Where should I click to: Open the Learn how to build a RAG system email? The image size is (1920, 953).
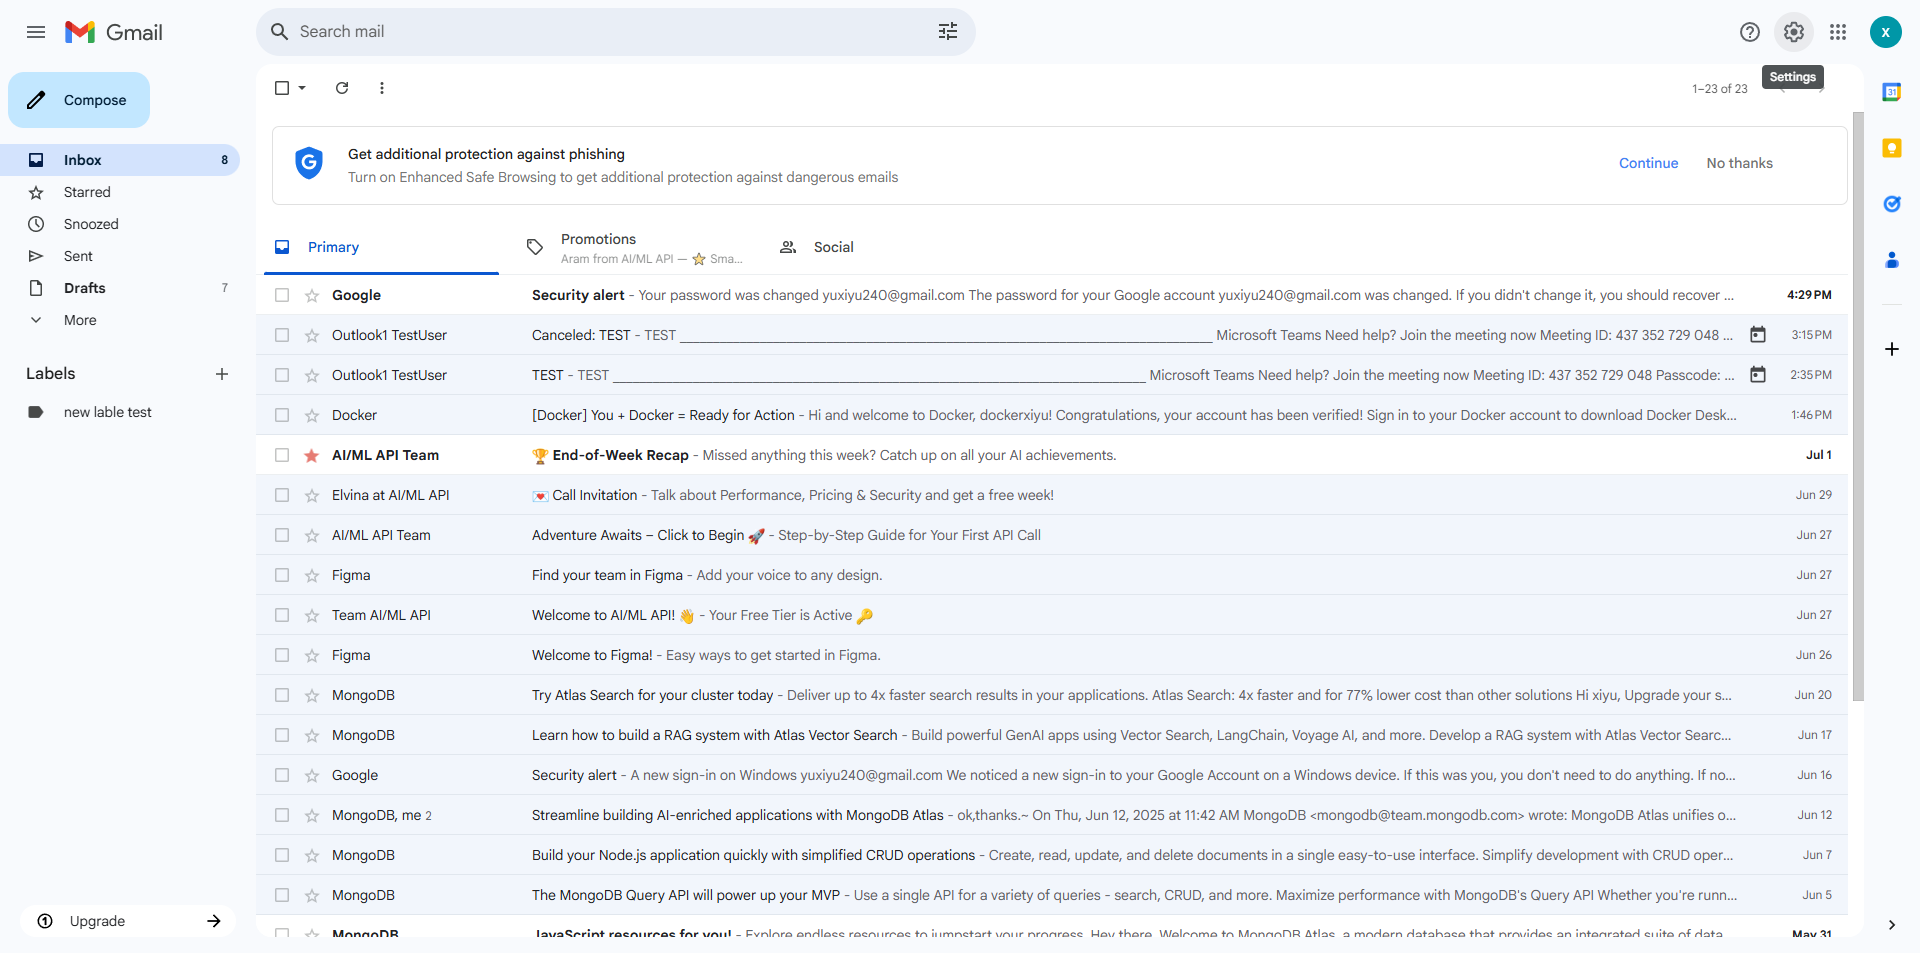(1052, 735)
